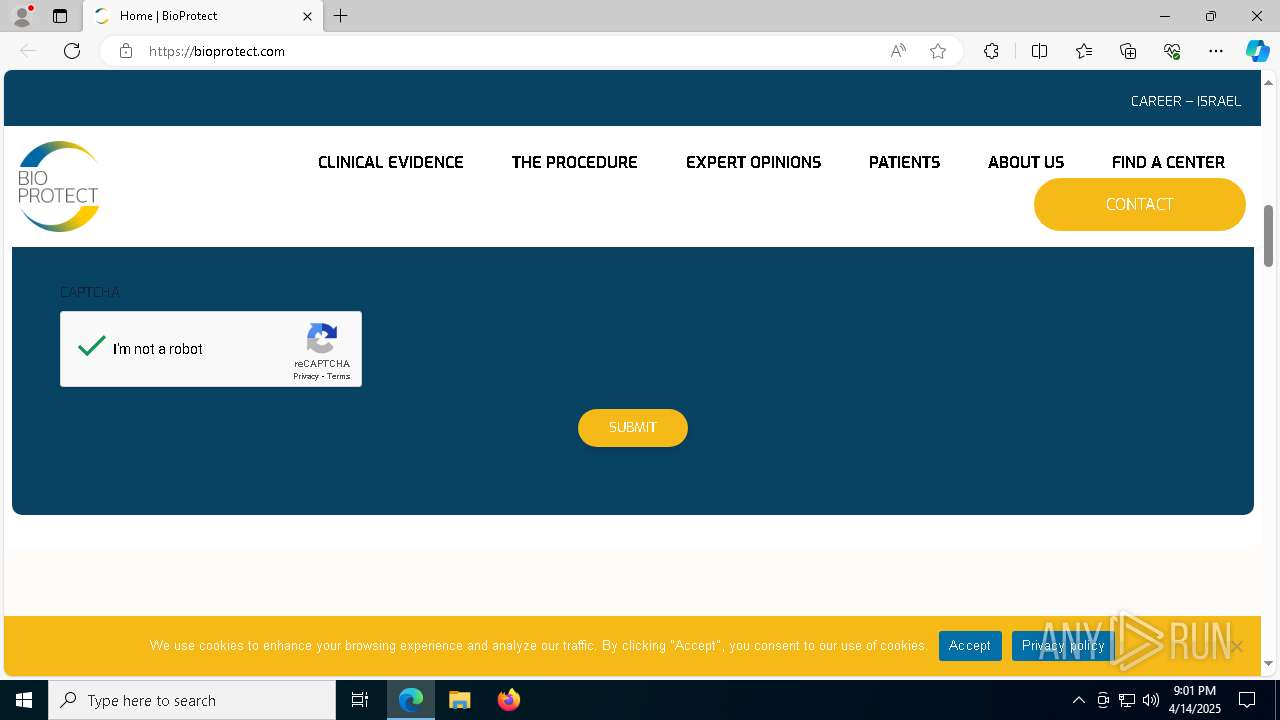This screenshot has width=1280, height=720.
Task: Click the reCAPTCHA logo icon
Action: [322, 338]
